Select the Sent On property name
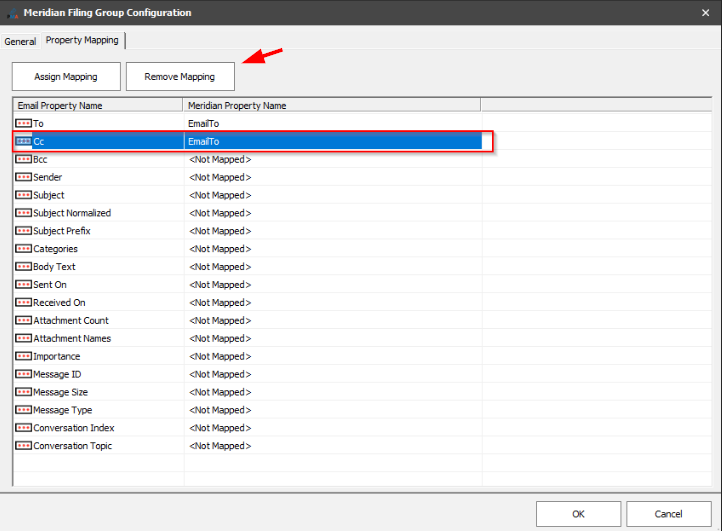722x531 pixels. point(50,285)
